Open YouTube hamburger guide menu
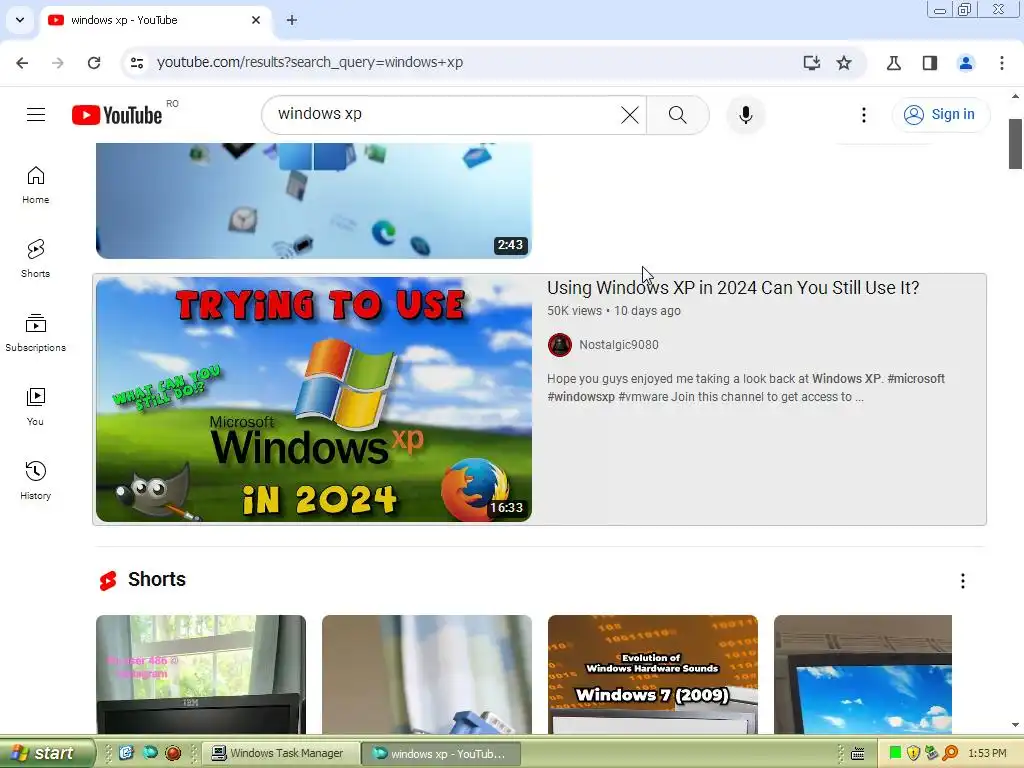This screenshot has width=1024, height=768. point(36,115)
